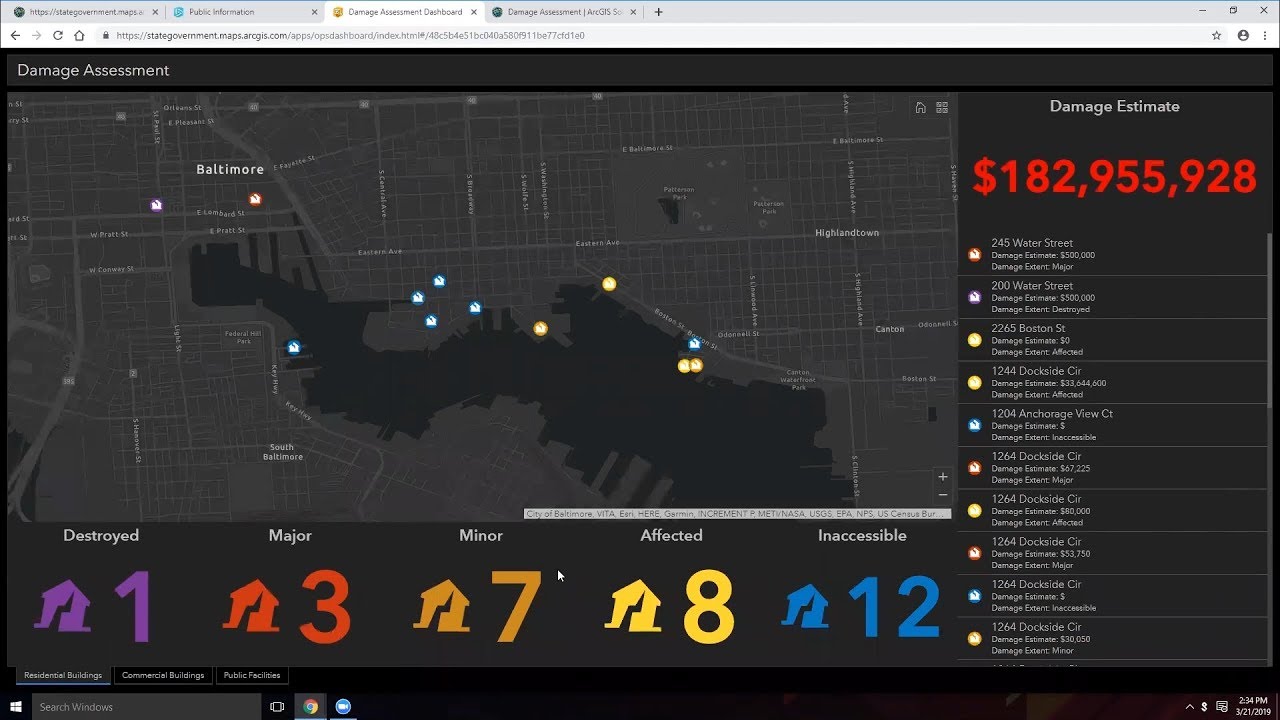Select the 1264 Dockside Cir $67,225 entry
Viewport: 1280px width, 720px height.
coord(1112,468)
